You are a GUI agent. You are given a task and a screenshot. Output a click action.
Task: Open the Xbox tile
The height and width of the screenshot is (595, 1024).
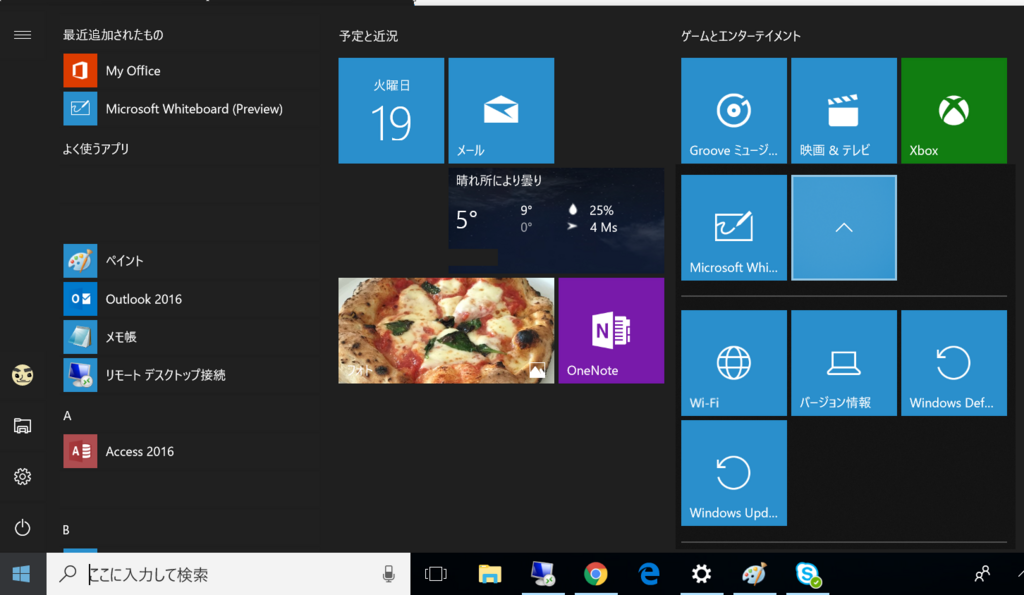tap(954, 110)
